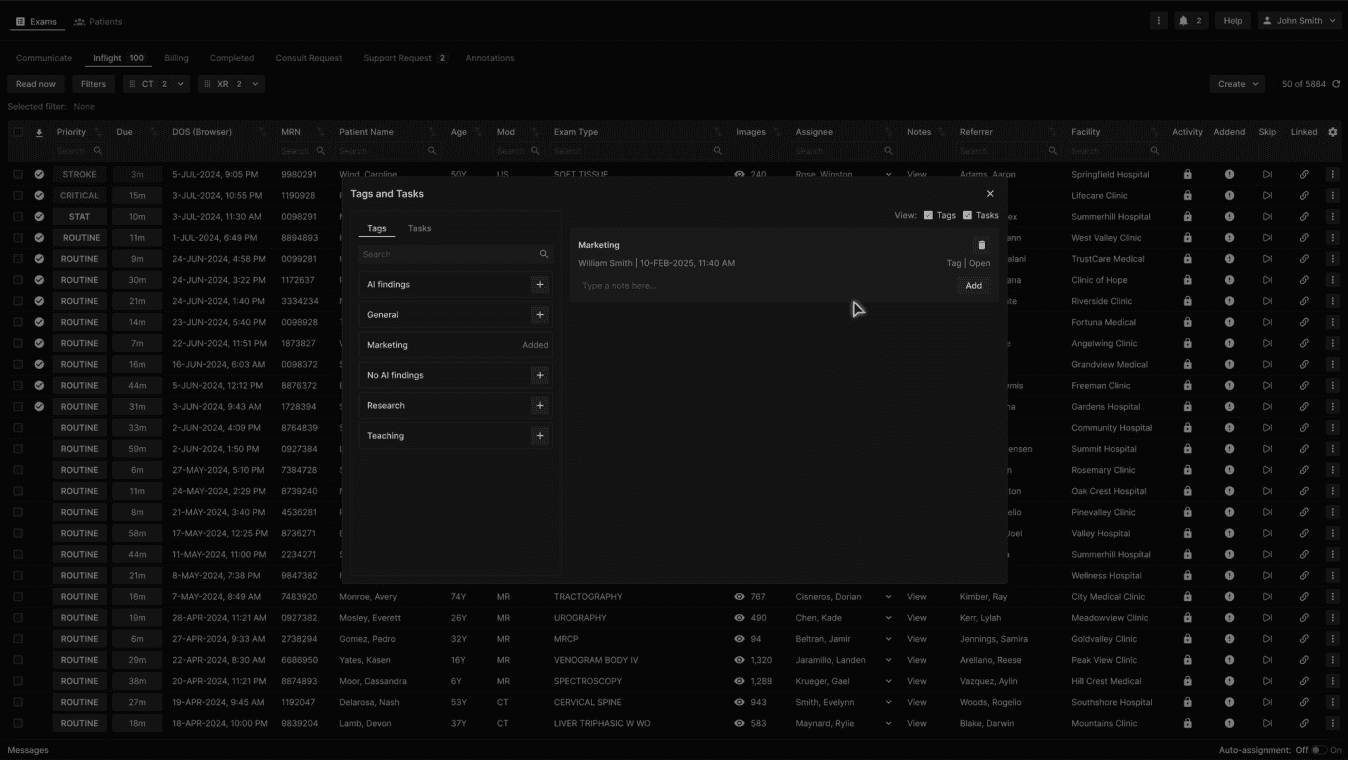The height and width of the screenshot is (760, 1348).
Task: View notes for Gomez, Pedro
Action: click(x=917, y=639)
